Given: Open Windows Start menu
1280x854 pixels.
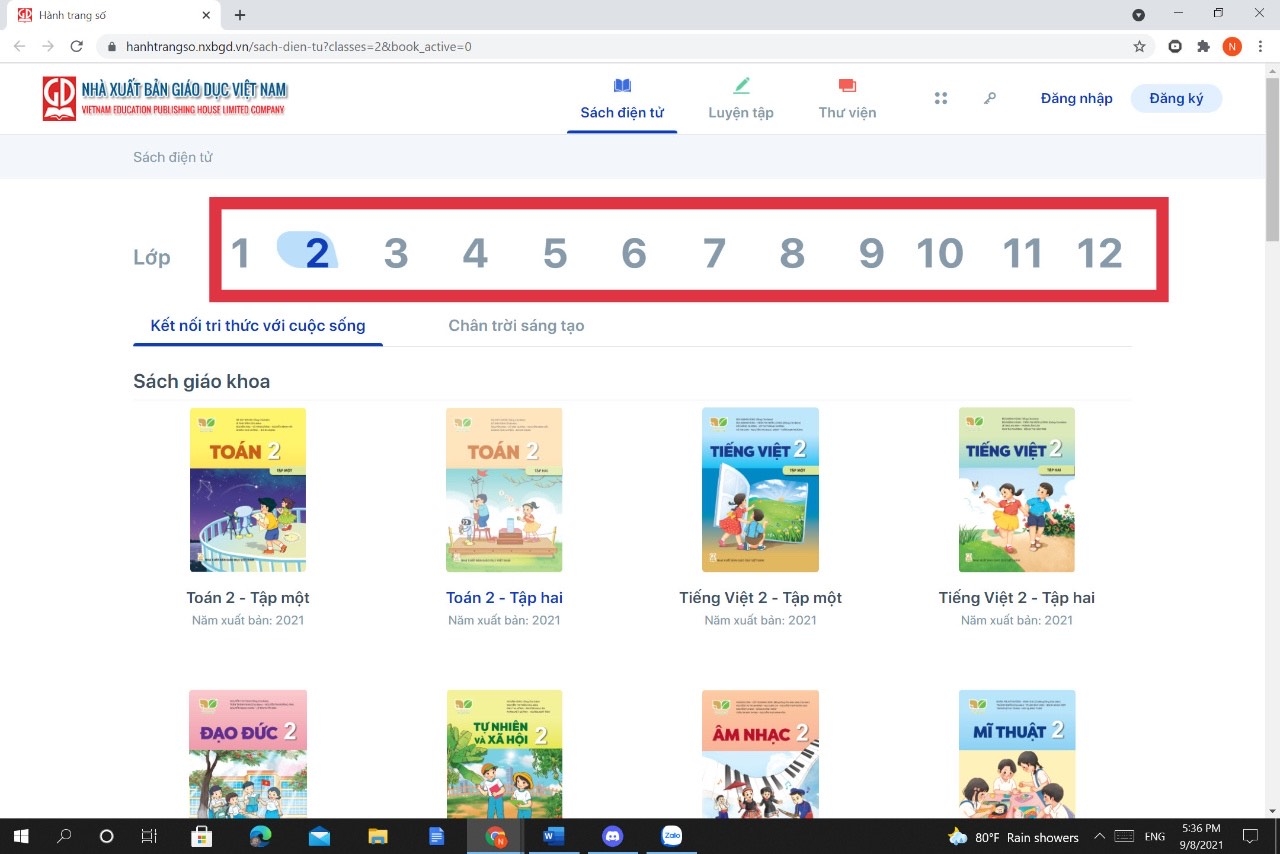Looking at the screenshot, I should coord(20,836).
